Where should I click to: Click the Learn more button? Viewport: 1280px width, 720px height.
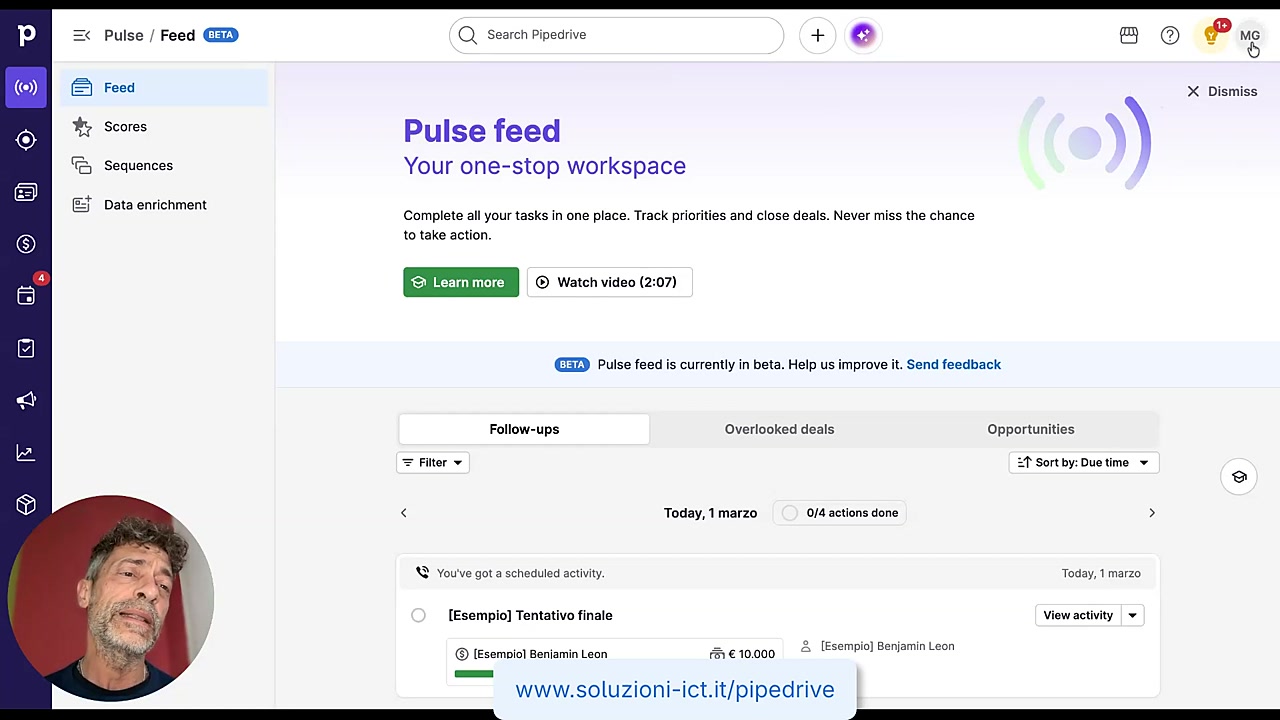click(x=461, y=282)
